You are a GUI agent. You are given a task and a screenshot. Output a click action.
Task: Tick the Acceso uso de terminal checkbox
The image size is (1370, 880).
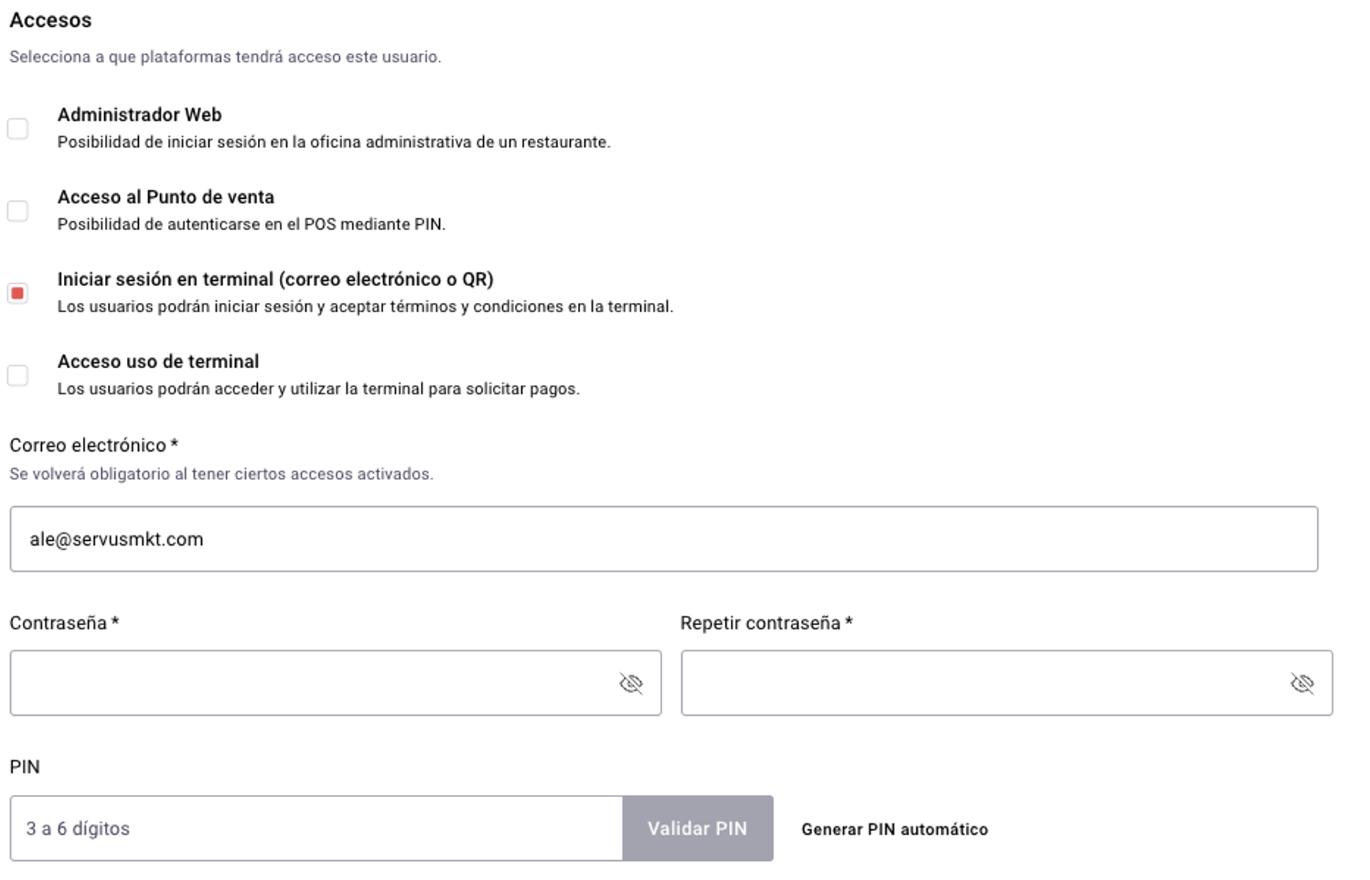[x=18, y=375]
